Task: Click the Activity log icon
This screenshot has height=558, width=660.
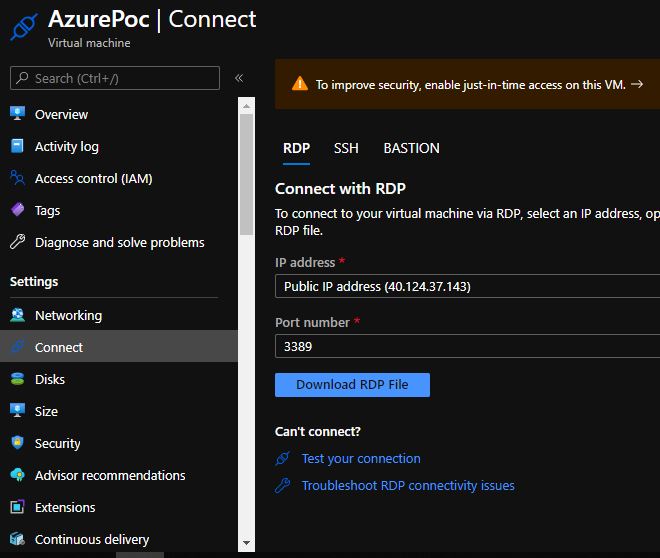Action: point(17,146)
